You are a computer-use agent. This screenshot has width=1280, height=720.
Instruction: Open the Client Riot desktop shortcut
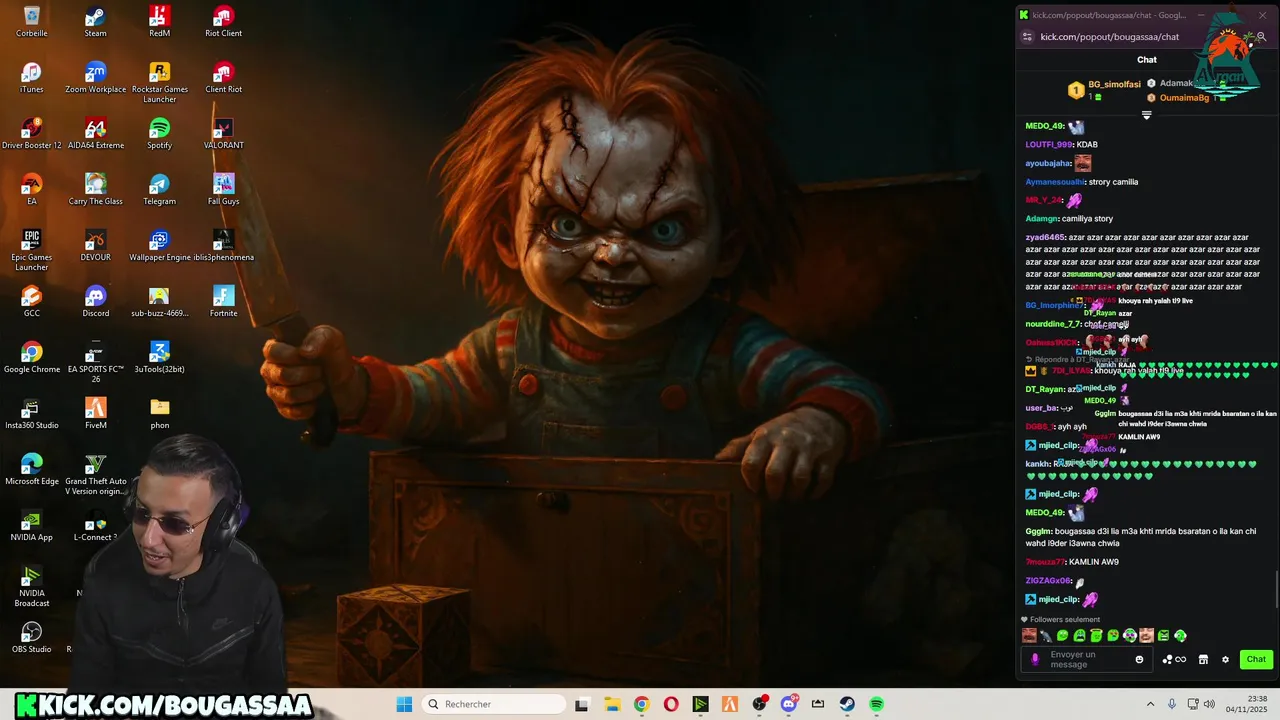pyautogui.click(x=223, y=77)
